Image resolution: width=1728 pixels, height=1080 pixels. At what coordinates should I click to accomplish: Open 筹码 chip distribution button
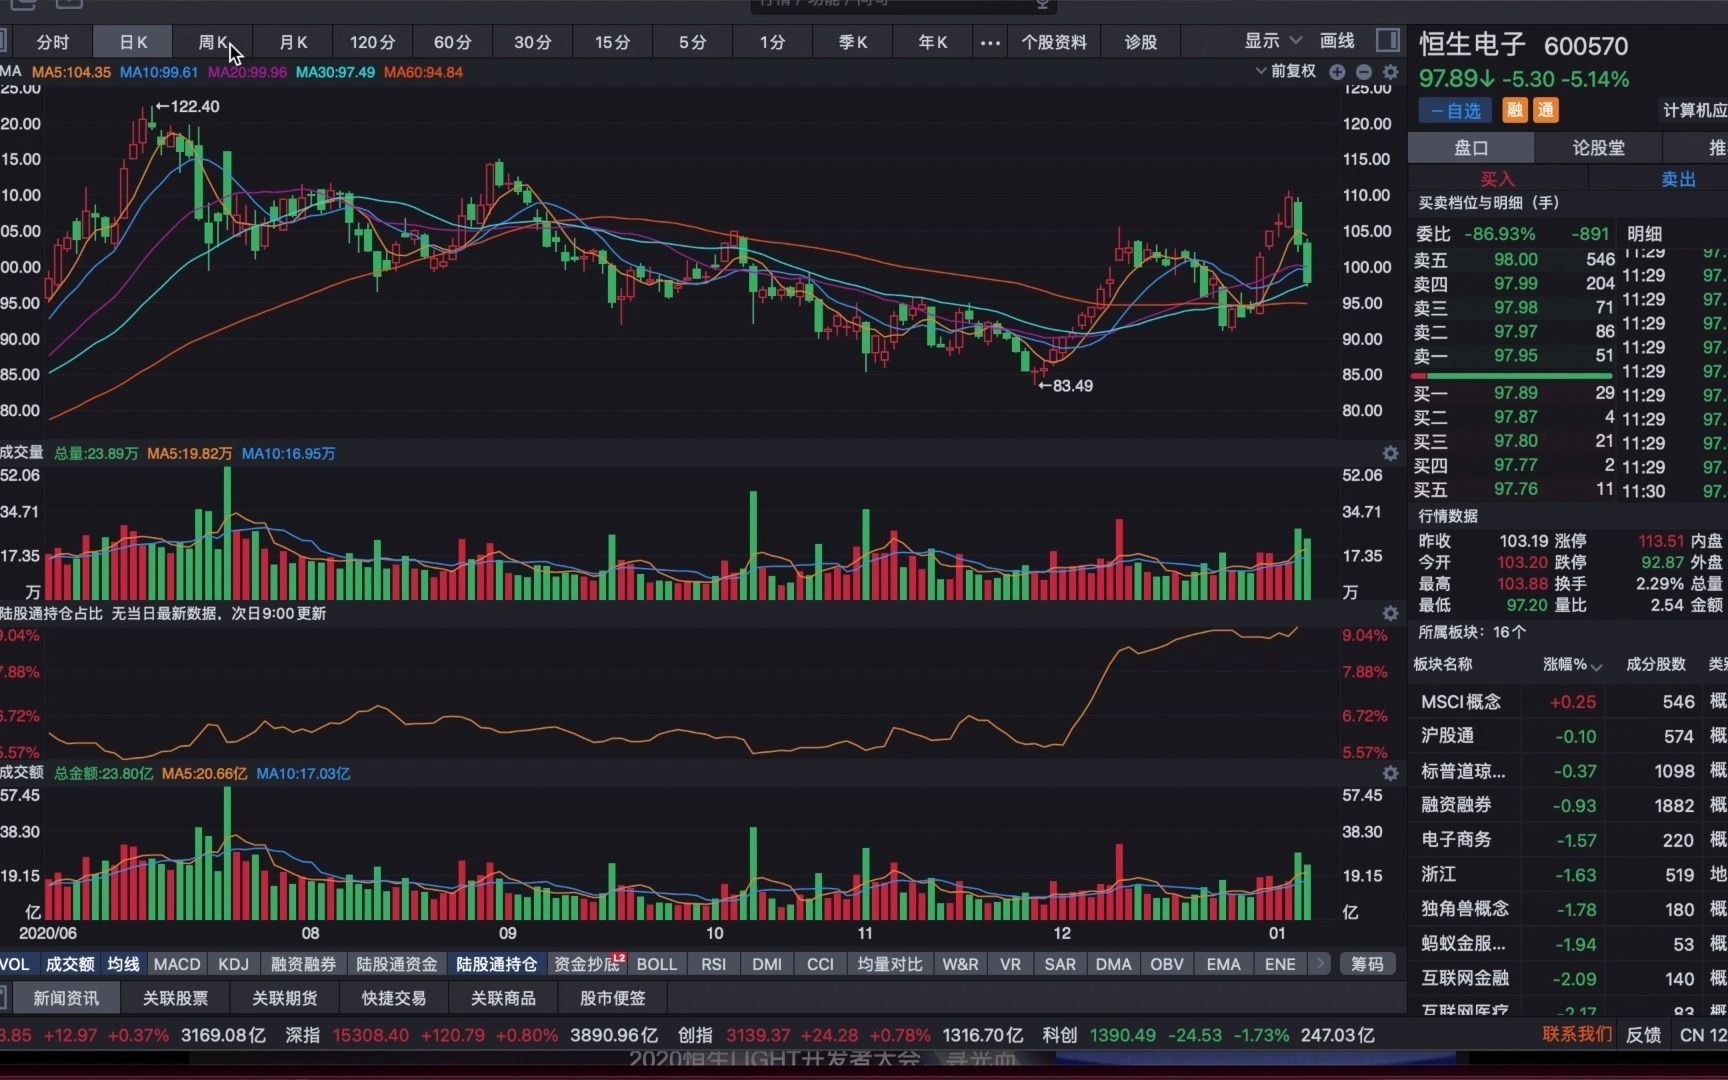tap(1367, 964)
